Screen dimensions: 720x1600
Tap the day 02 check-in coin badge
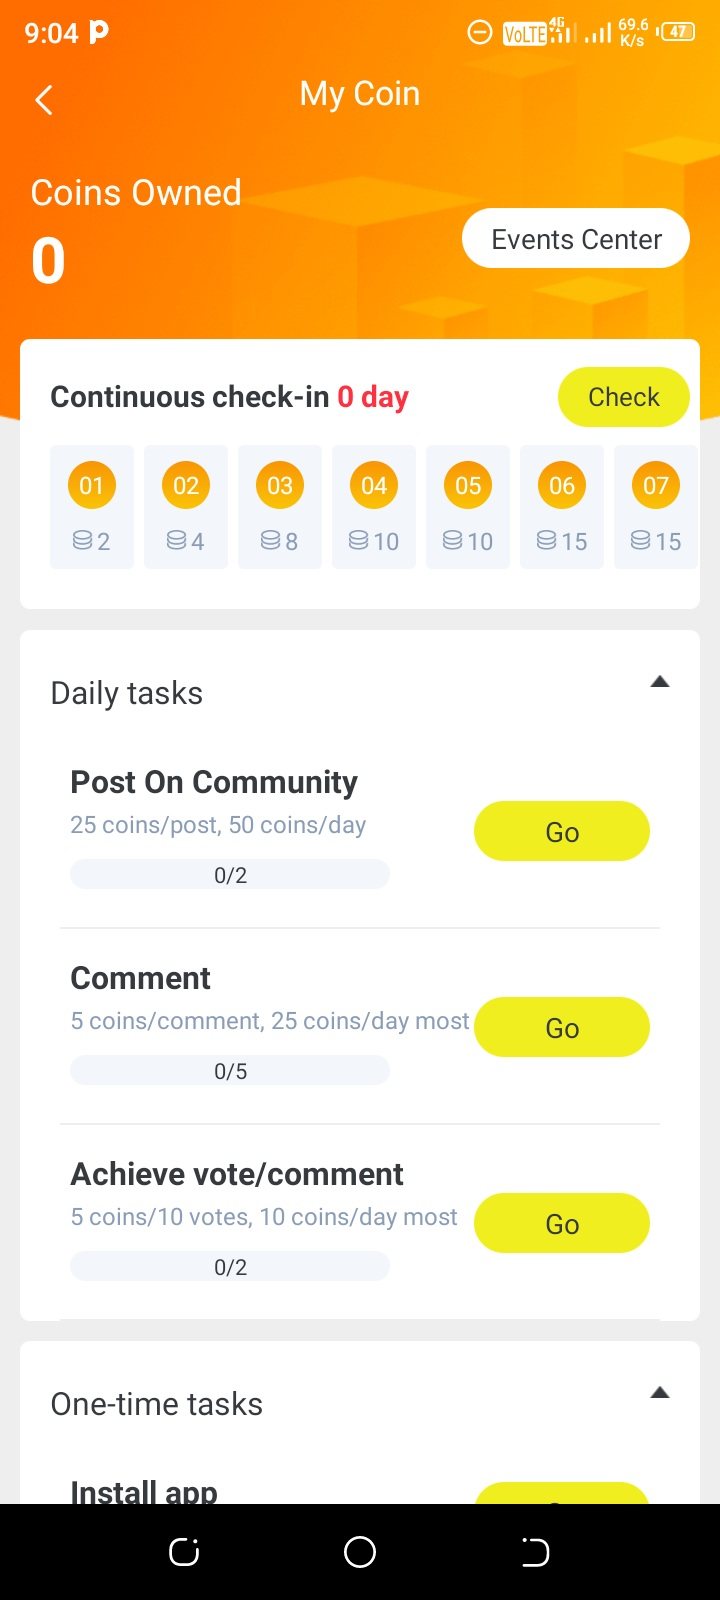[x=186, y=486]
